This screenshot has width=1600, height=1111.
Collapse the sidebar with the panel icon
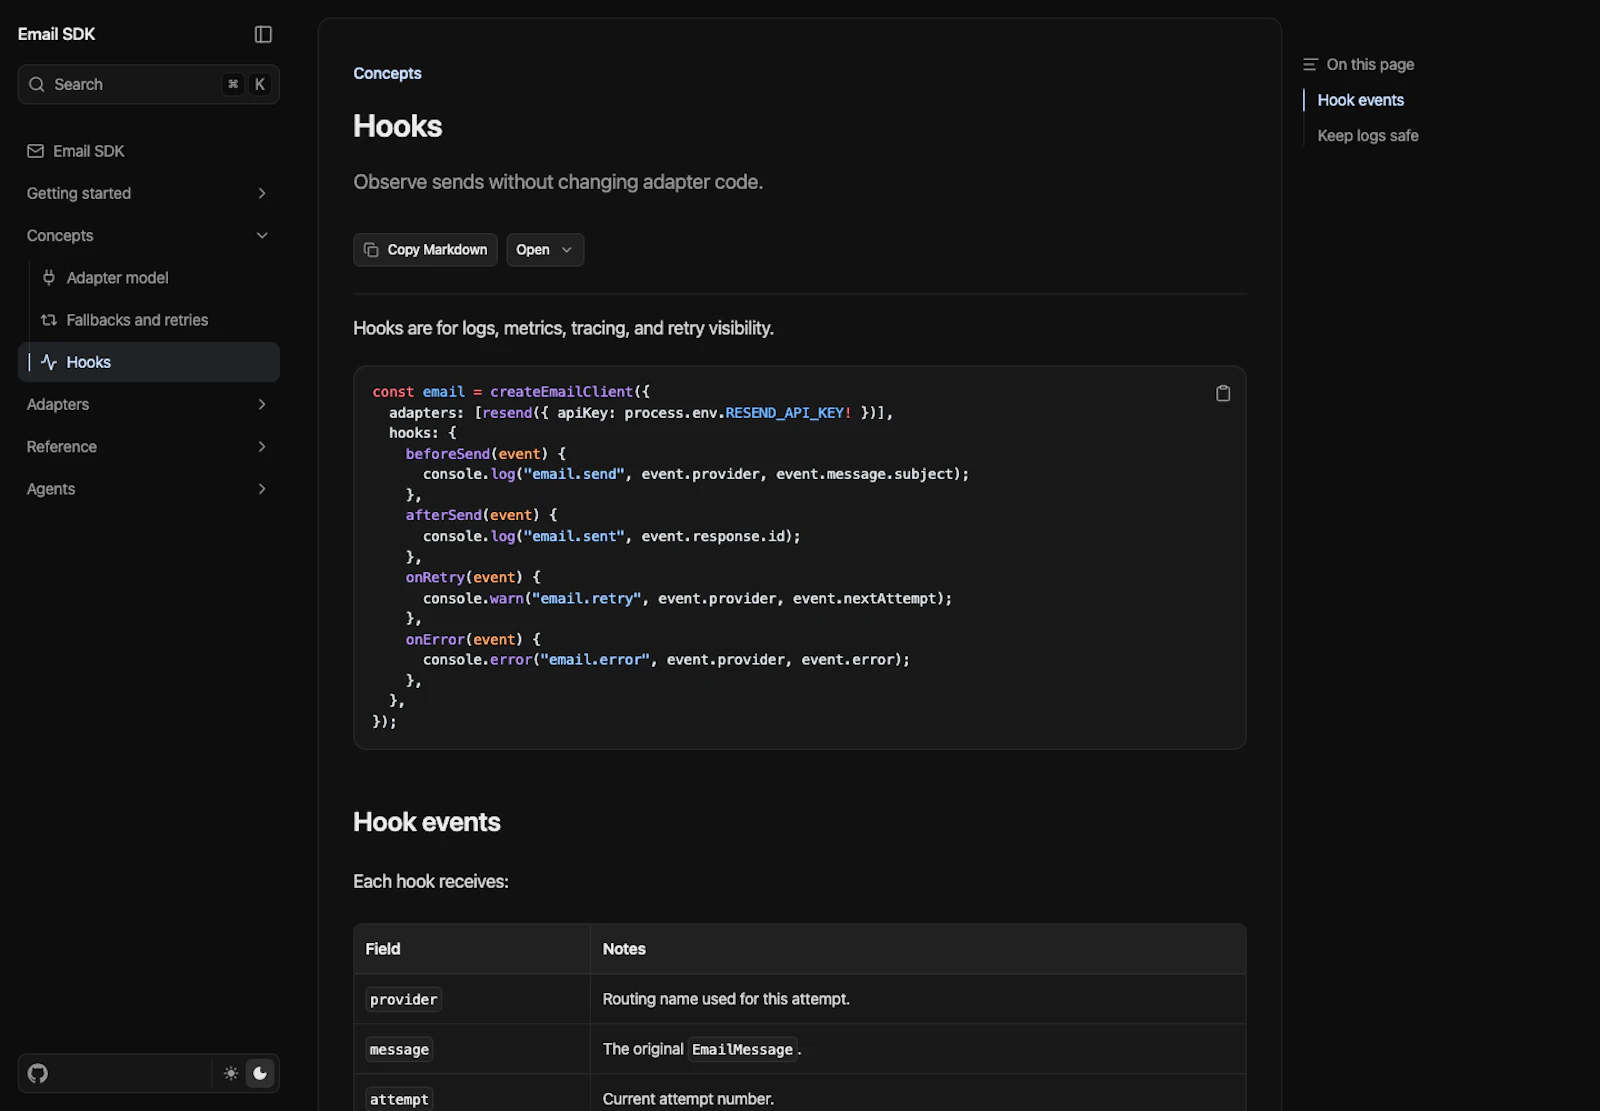click(x=263, y=34)
